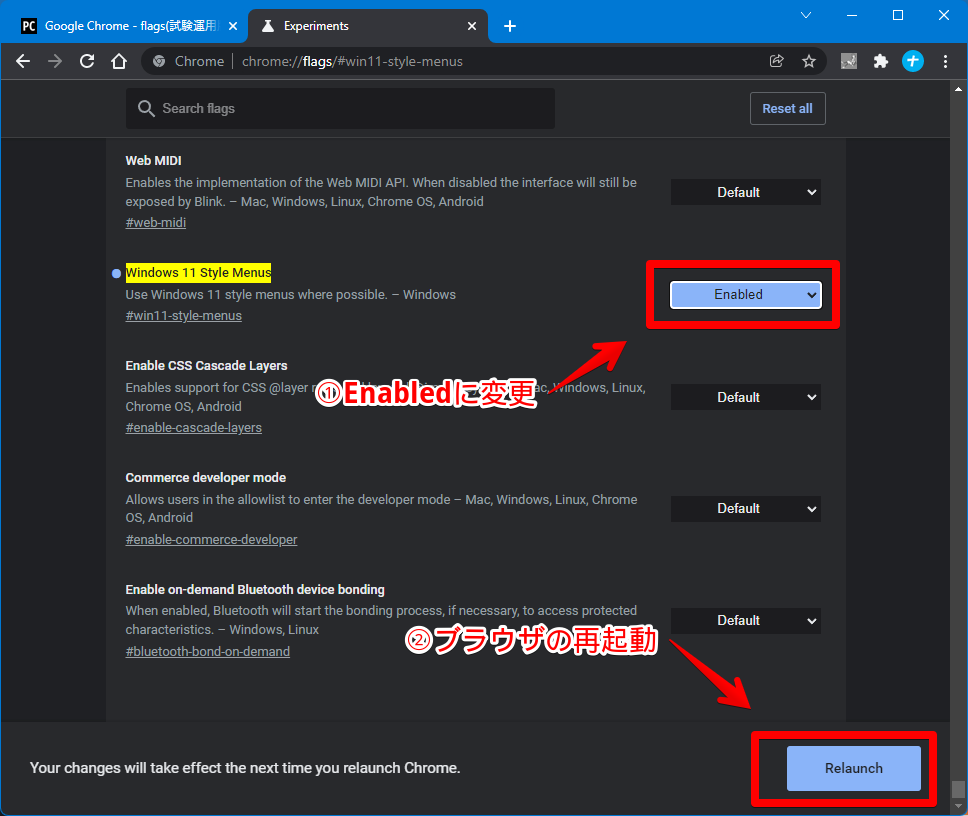The width and height of the screenshot is (968, 816).
Task: Follow the #enable-commerce-developer link
Action: pyautogui.click(x=211, y=539)
